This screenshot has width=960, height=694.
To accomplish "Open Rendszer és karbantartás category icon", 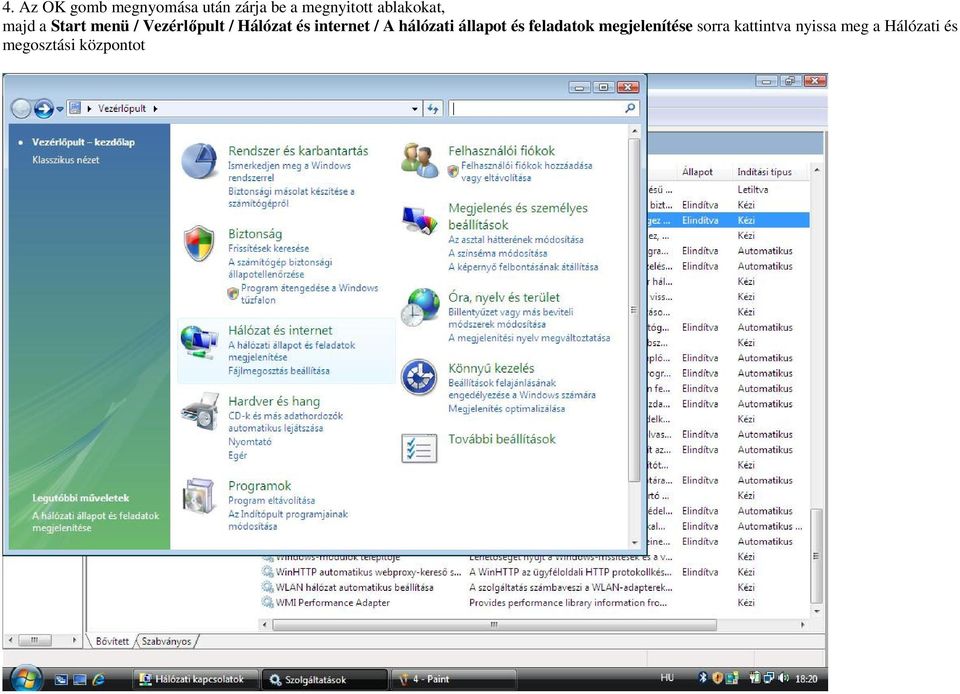I will click(x=200, y=160).
